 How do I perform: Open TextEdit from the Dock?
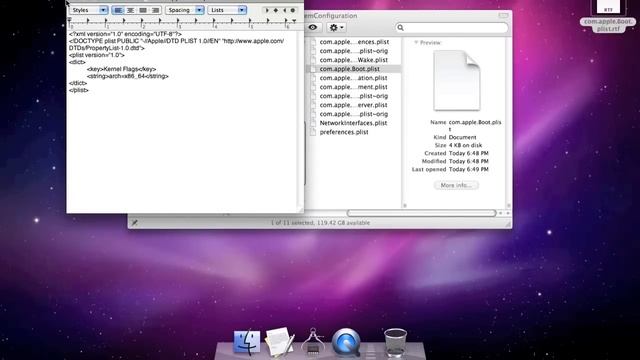pyautogui.click(x=280, y=342)
